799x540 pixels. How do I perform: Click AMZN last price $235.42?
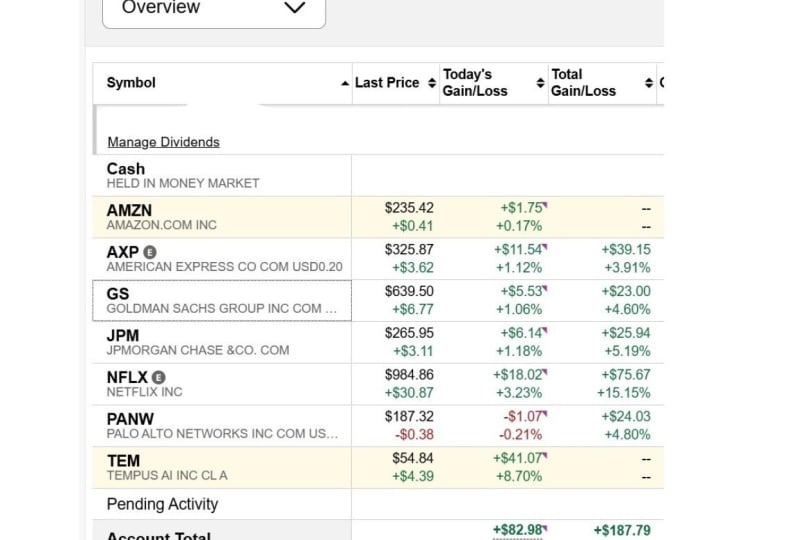(409, 208)
